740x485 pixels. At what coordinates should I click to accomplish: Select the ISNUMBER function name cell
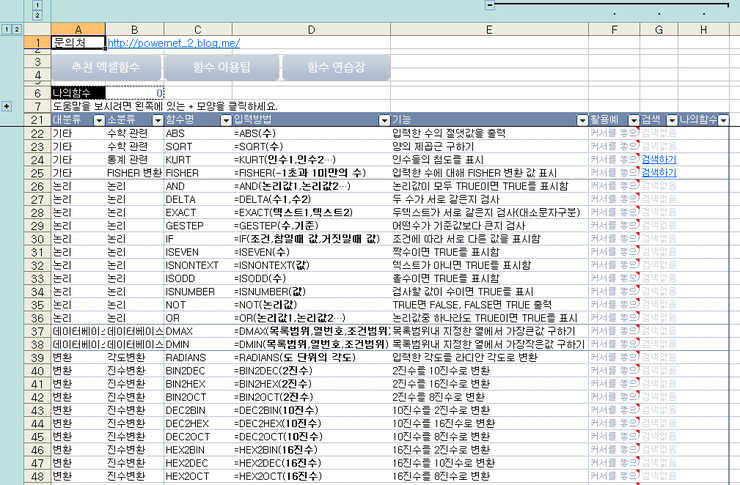tap(198, 292)
